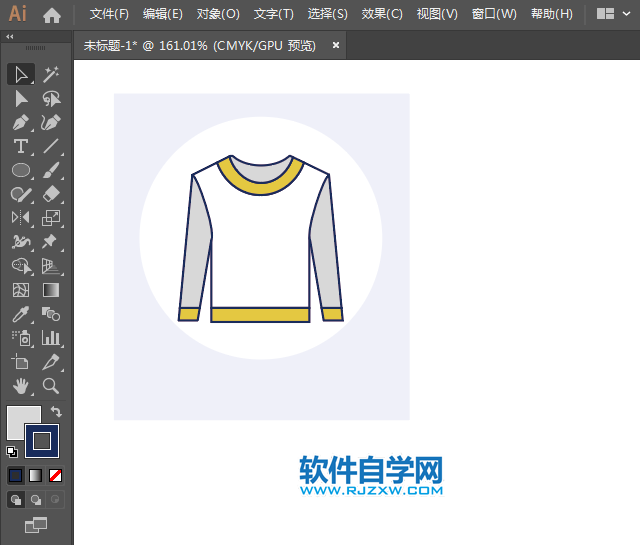
Task: Open the 文字(T) menu
Action: (273, 14)
